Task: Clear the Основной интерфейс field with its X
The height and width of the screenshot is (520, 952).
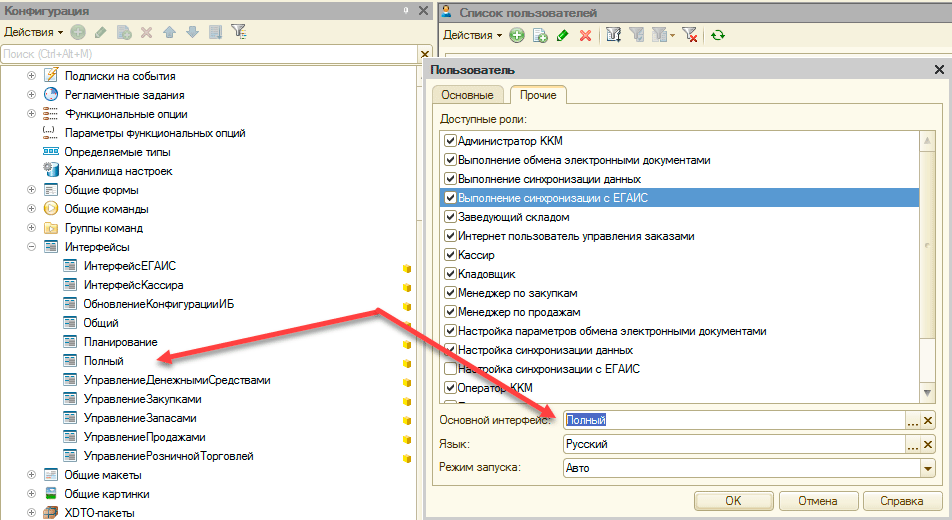Action: (x=928, y=420)
